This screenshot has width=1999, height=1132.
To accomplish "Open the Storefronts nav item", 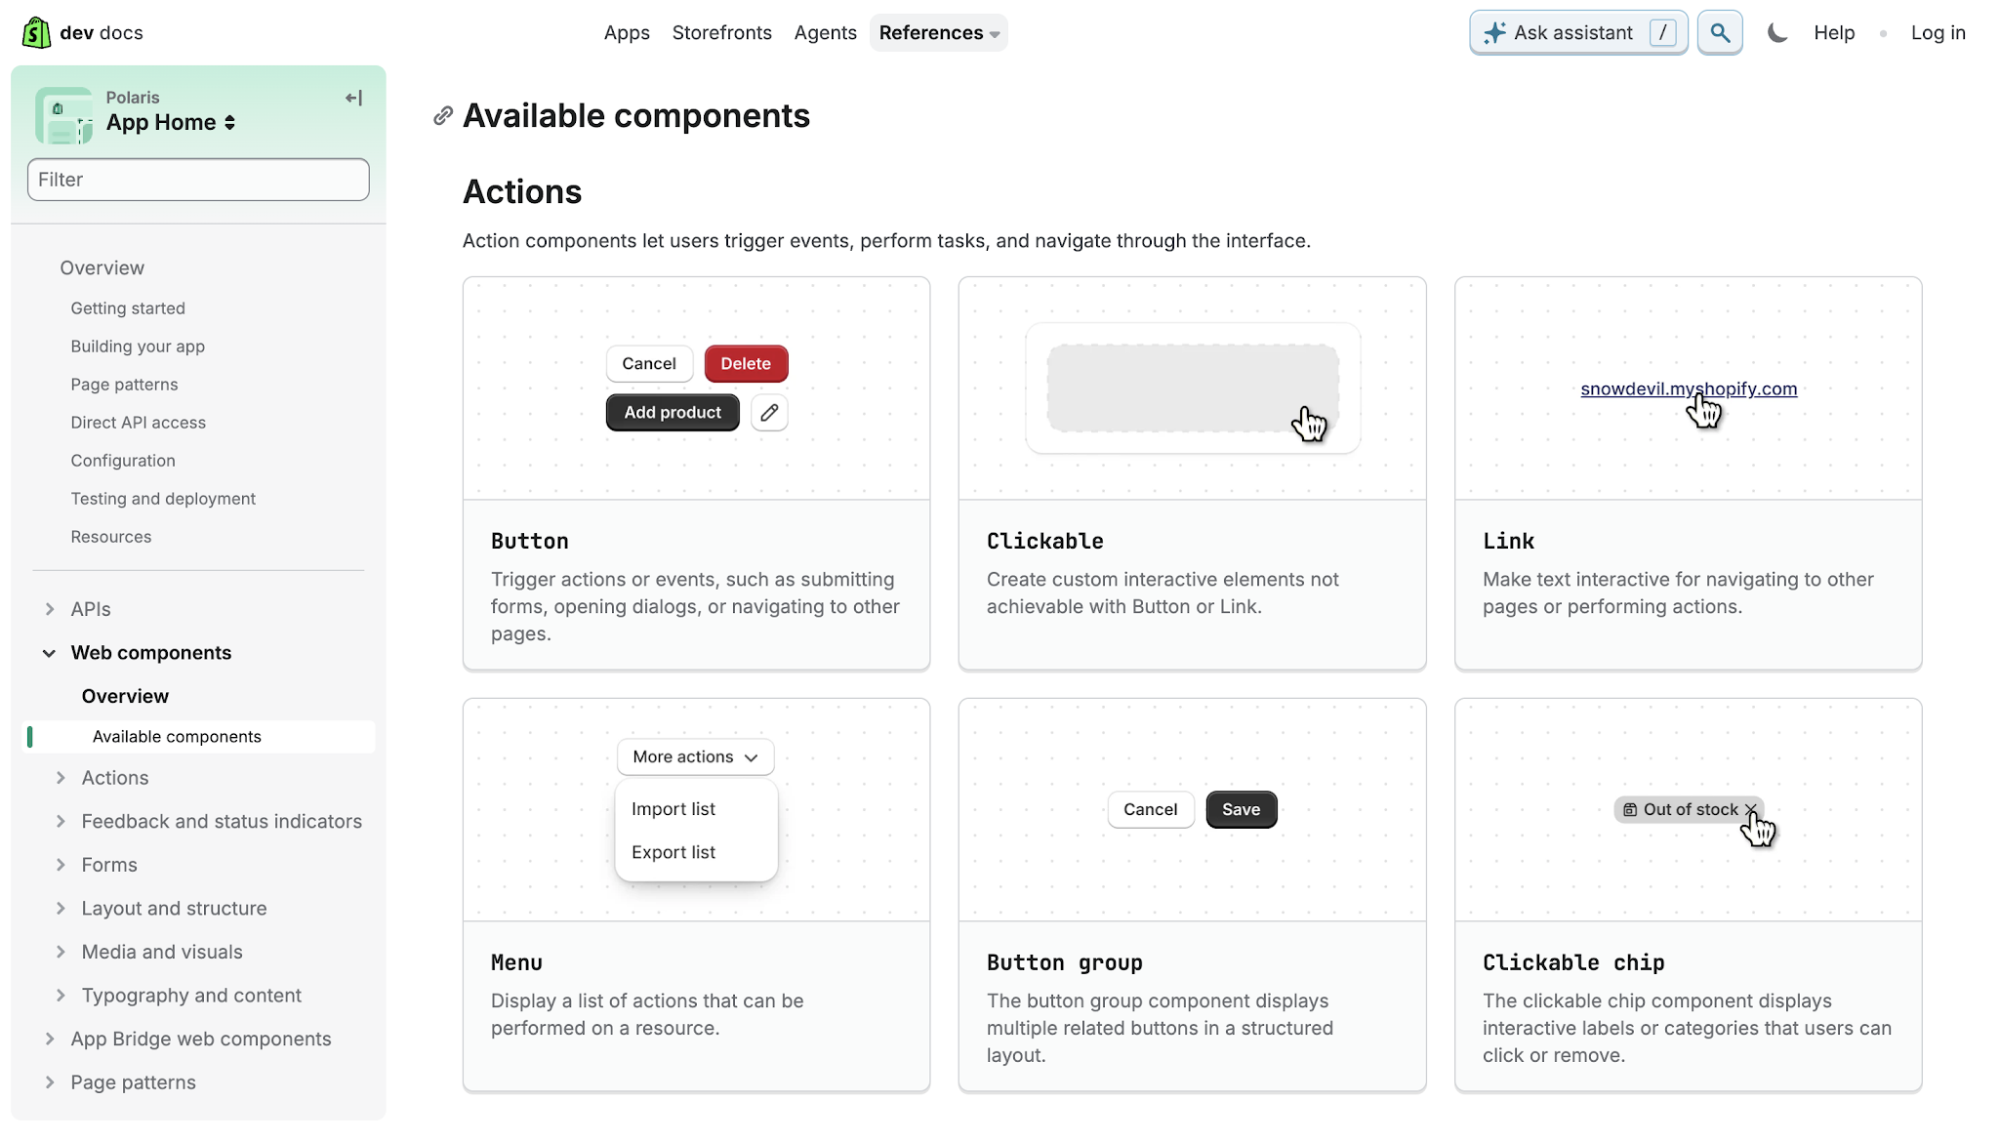I will (721, 33).
